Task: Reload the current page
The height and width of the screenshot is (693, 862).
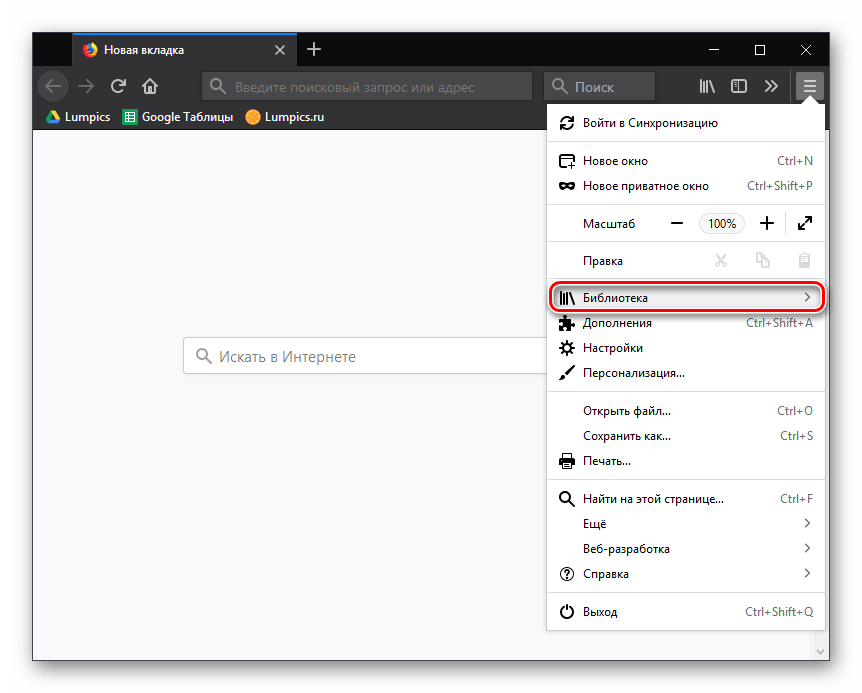Action: (118, 86)
